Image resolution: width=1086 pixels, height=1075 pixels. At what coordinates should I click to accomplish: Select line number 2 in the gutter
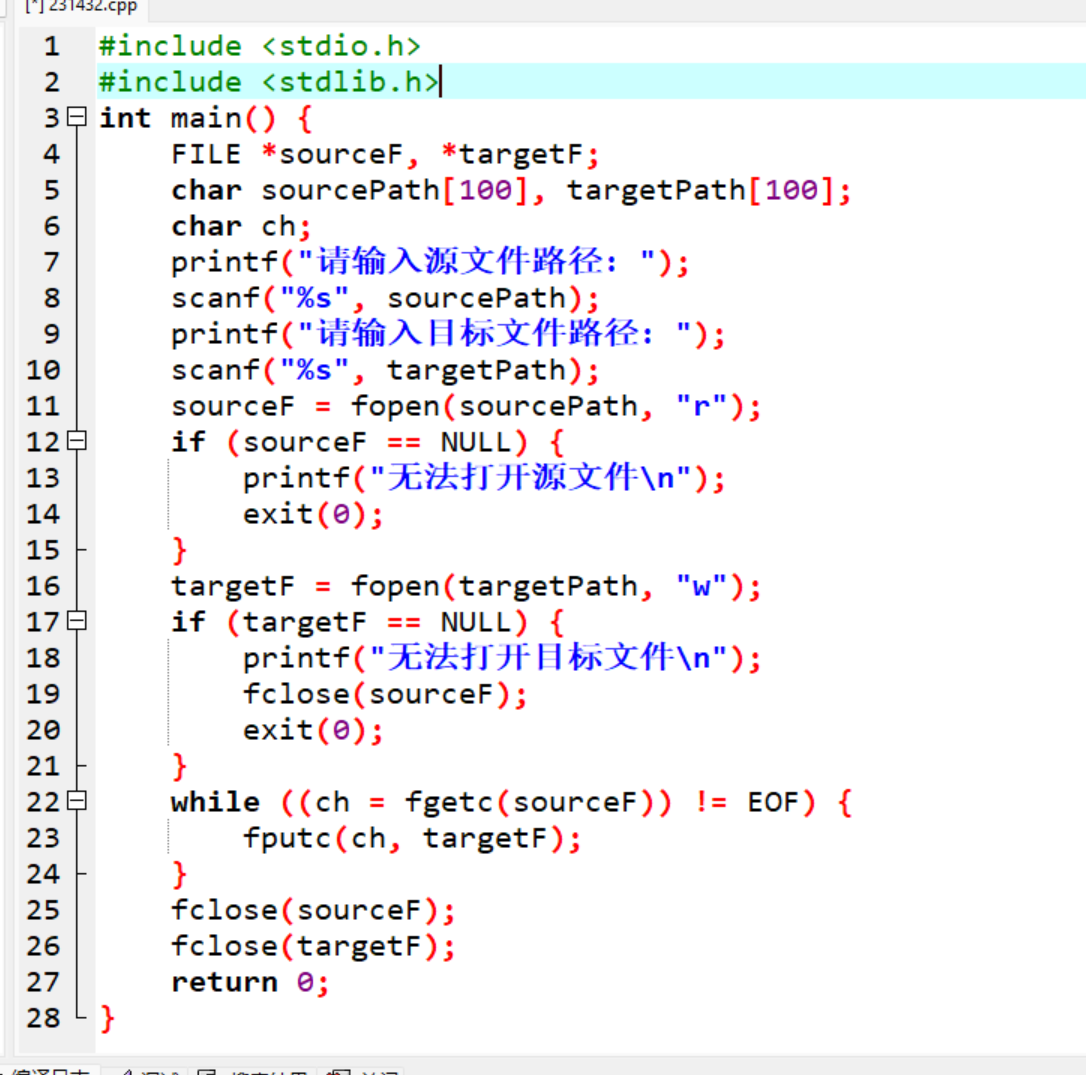pyautogui.click(x=51, y=82)
